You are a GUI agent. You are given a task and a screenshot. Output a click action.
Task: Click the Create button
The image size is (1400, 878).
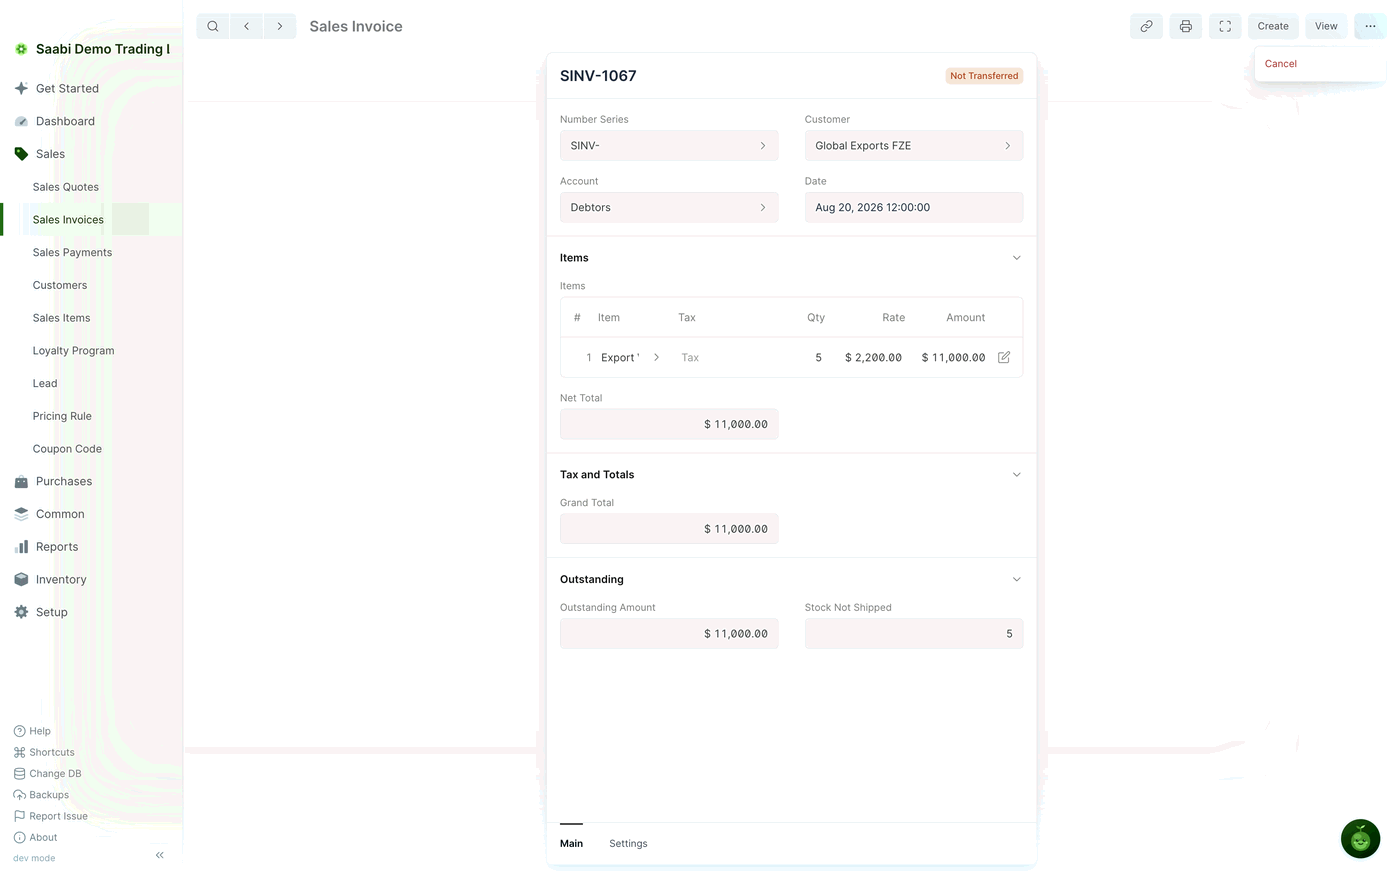[x=1273, y=26]
